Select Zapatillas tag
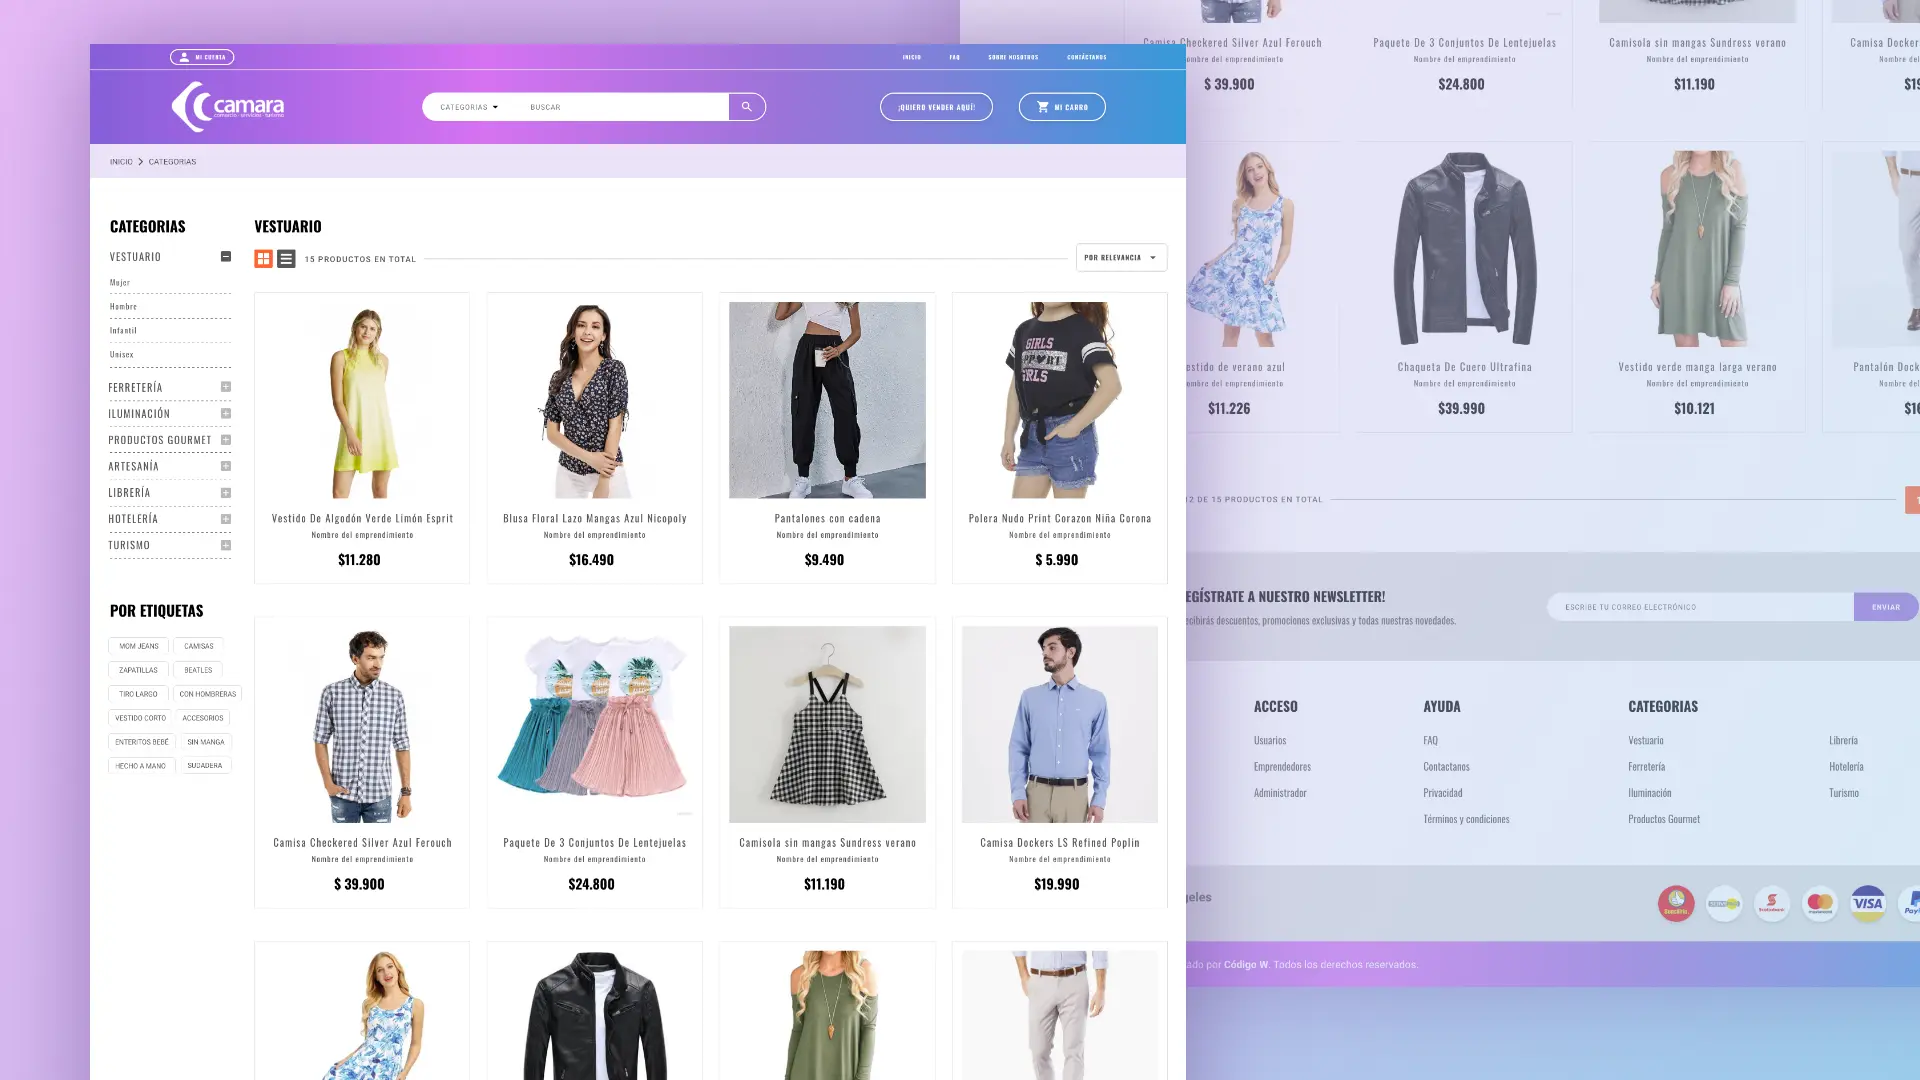The image size is (1920, 1080). [x=138, y=670]
